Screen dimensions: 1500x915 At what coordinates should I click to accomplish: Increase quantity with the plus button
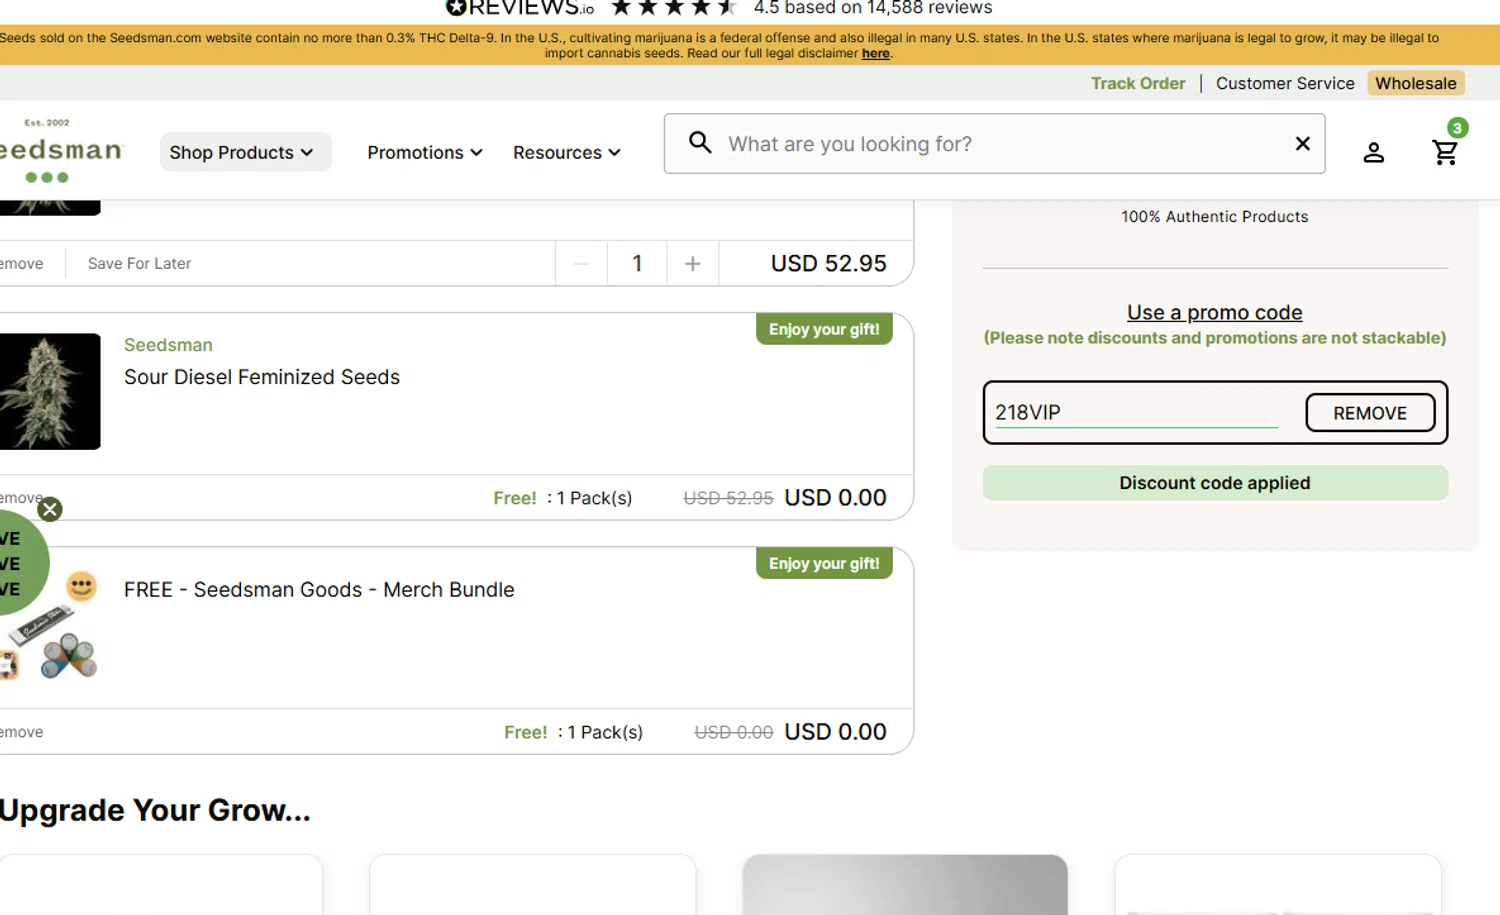point(692,264)
